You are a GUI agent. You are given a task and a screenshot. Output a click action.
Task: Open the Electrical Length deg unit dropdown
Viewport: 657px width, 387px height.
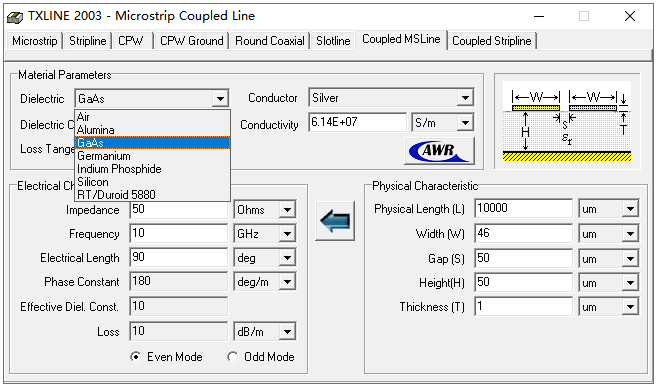click(287, 258)
